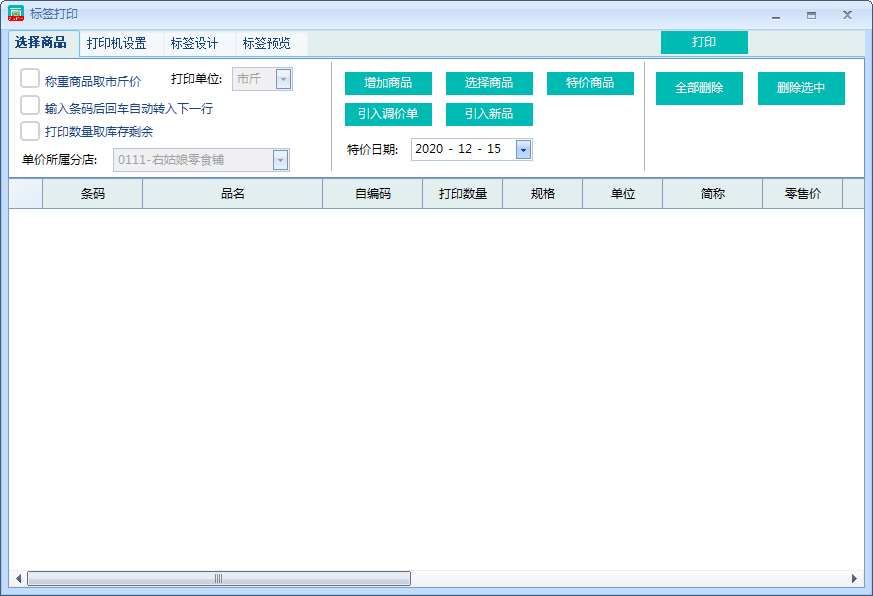This screenshot has width=873, height=596.
Task: Click the month 12 in date field
Action: [465, 149]
